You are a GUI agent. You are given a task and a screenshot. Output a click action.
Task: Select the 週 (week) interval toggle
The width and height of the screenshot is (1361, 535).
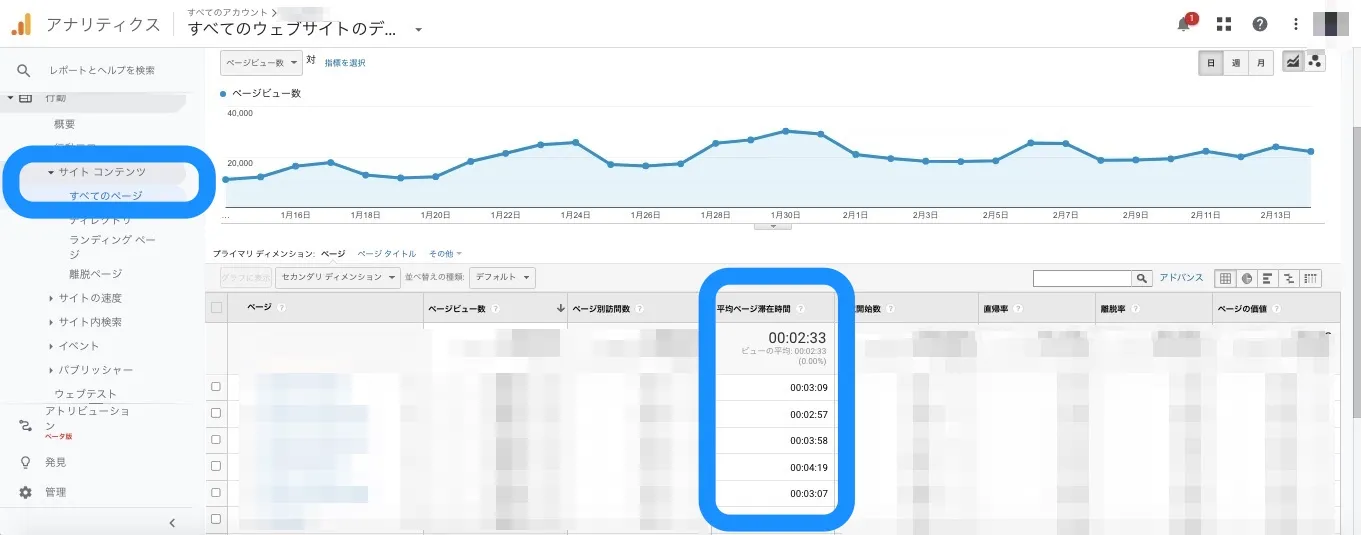[x=1236, y=62]
